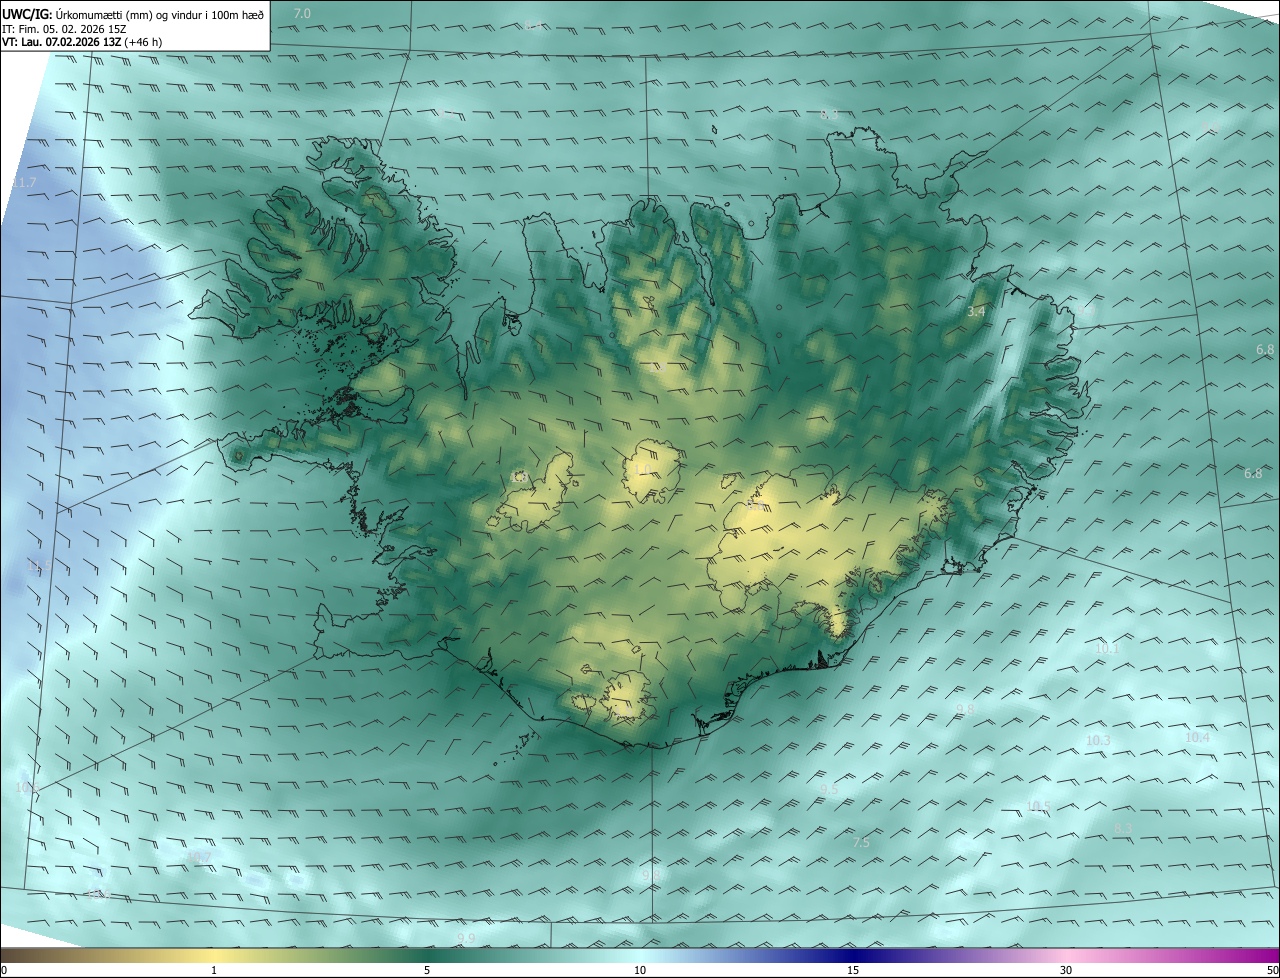Click the map value "9.5" south of Iceland
1280x978 pixels.
pos(828,790)
